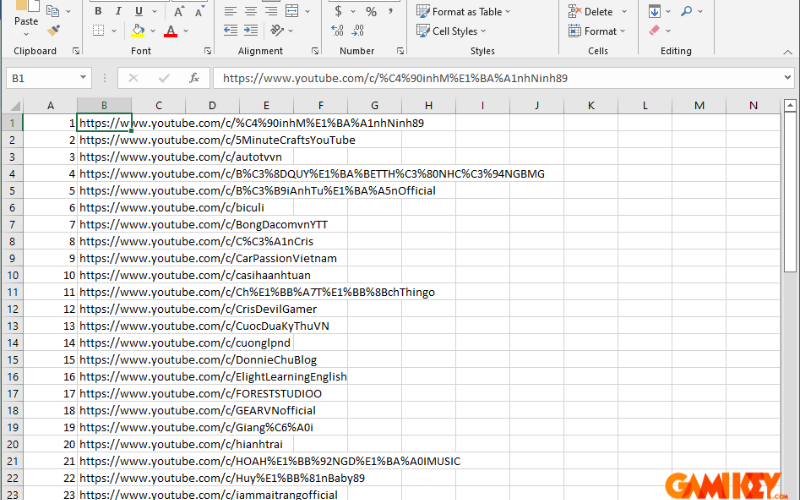Viewport: 800px width, 500px height.
Task: Click the Insert Function fx icon
Action: (194, 77)
